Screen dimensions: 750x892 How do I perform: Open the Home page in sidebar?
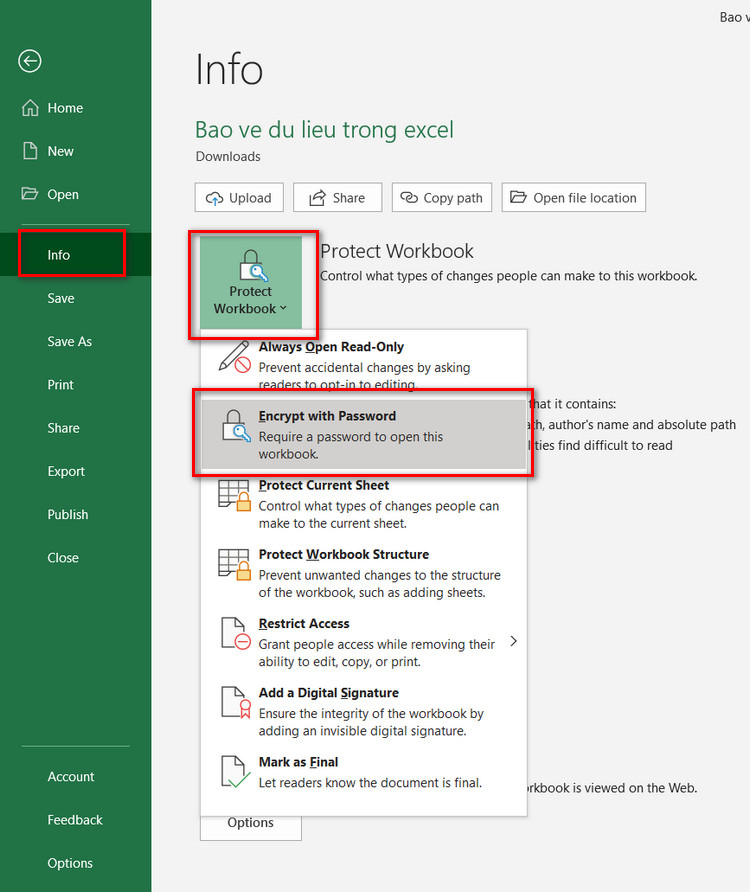tap(76, 108)
